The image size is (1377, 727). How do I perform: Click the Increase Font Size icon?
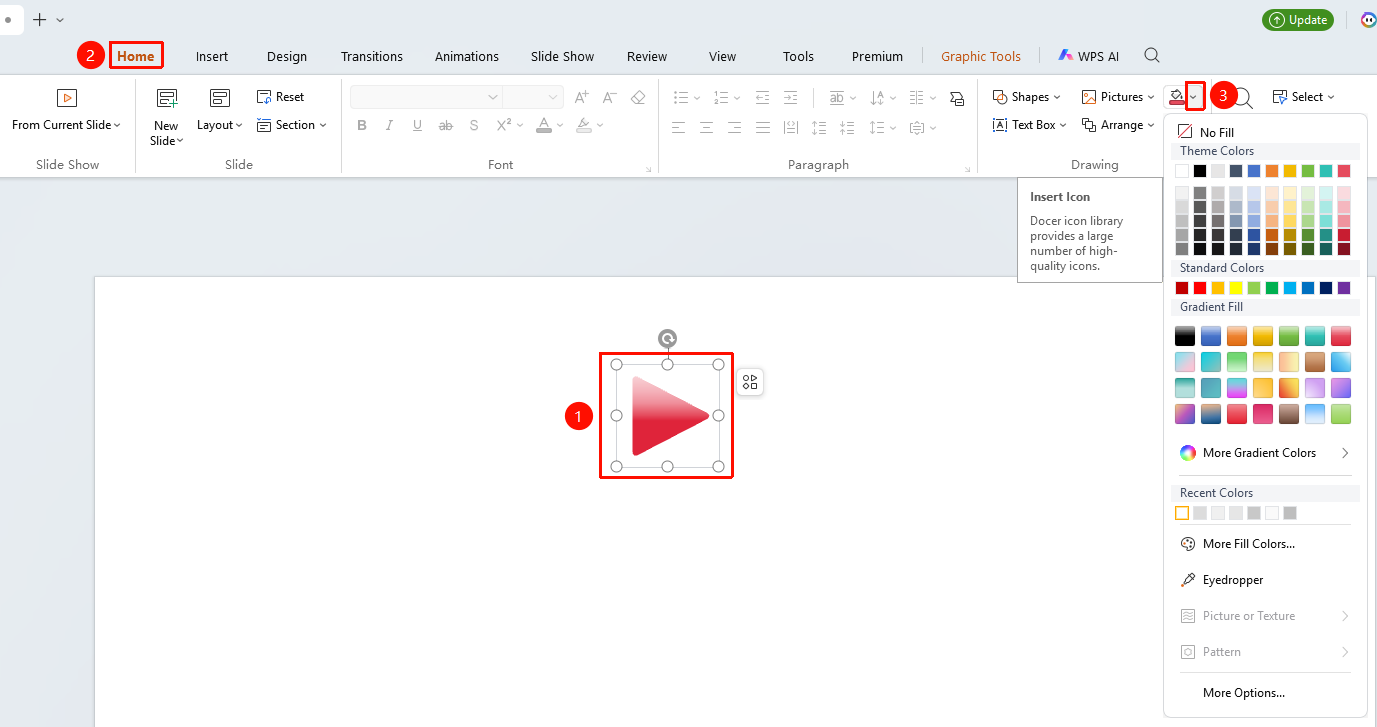pyautogui.click(x=581, y=97)
